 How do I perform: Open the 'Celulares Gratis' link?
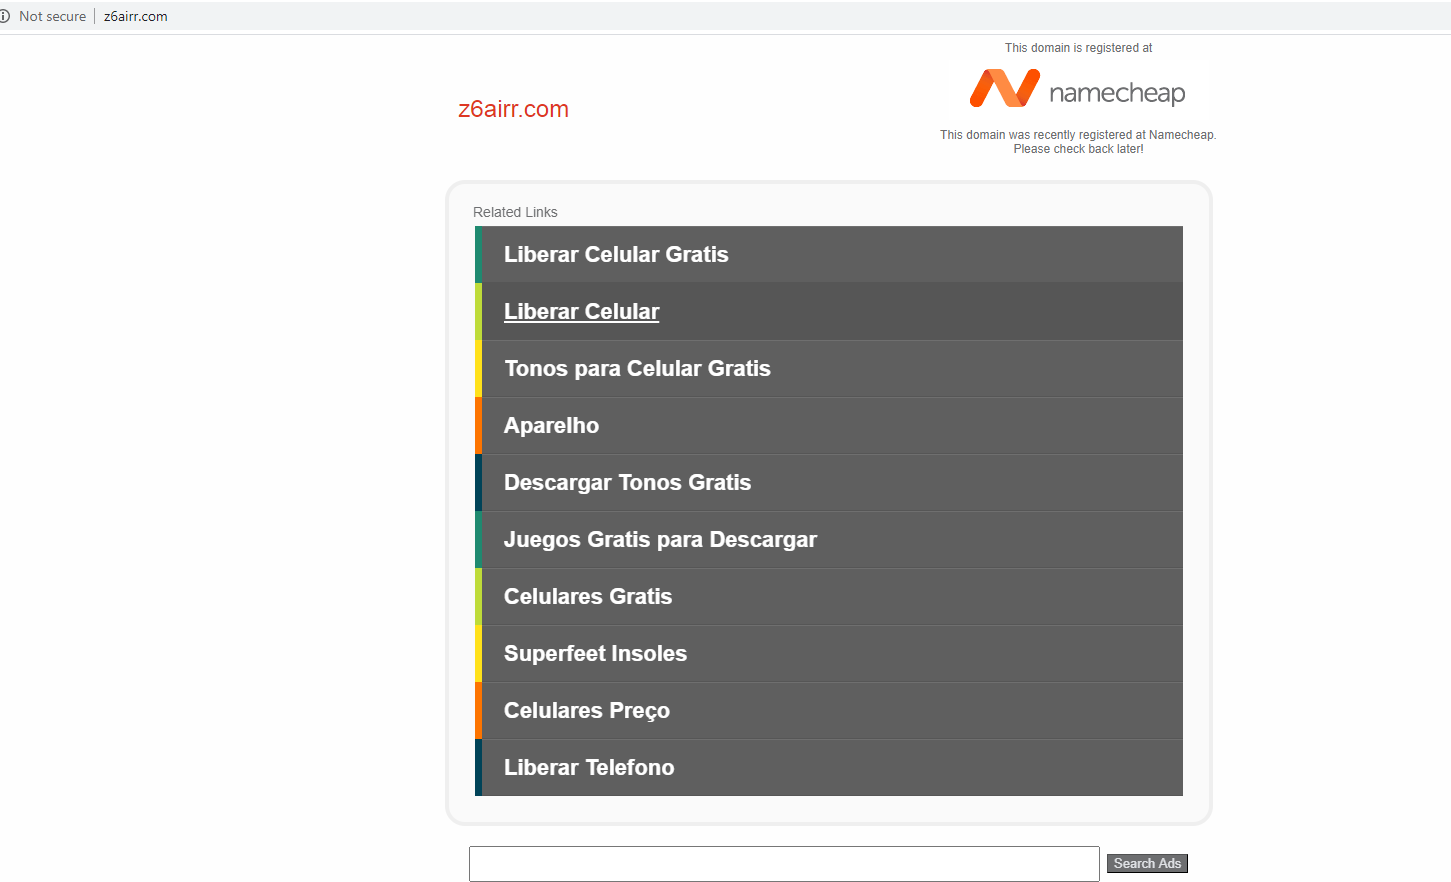(x=588, y=597)
